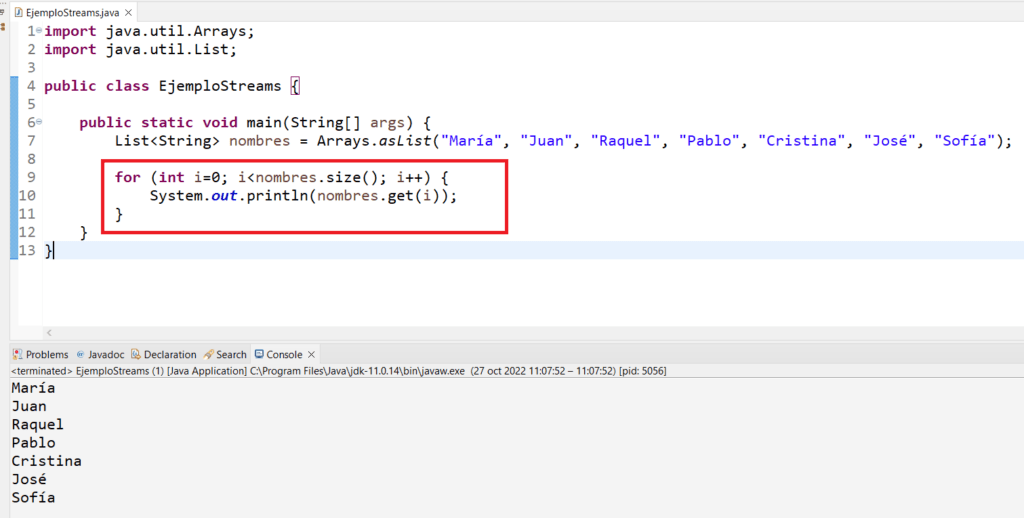Image resolution: width=1024 pixels, height=518 pixels.
Task: Click the 'for' keyword on line 9
Action: [x=127, y=177]
